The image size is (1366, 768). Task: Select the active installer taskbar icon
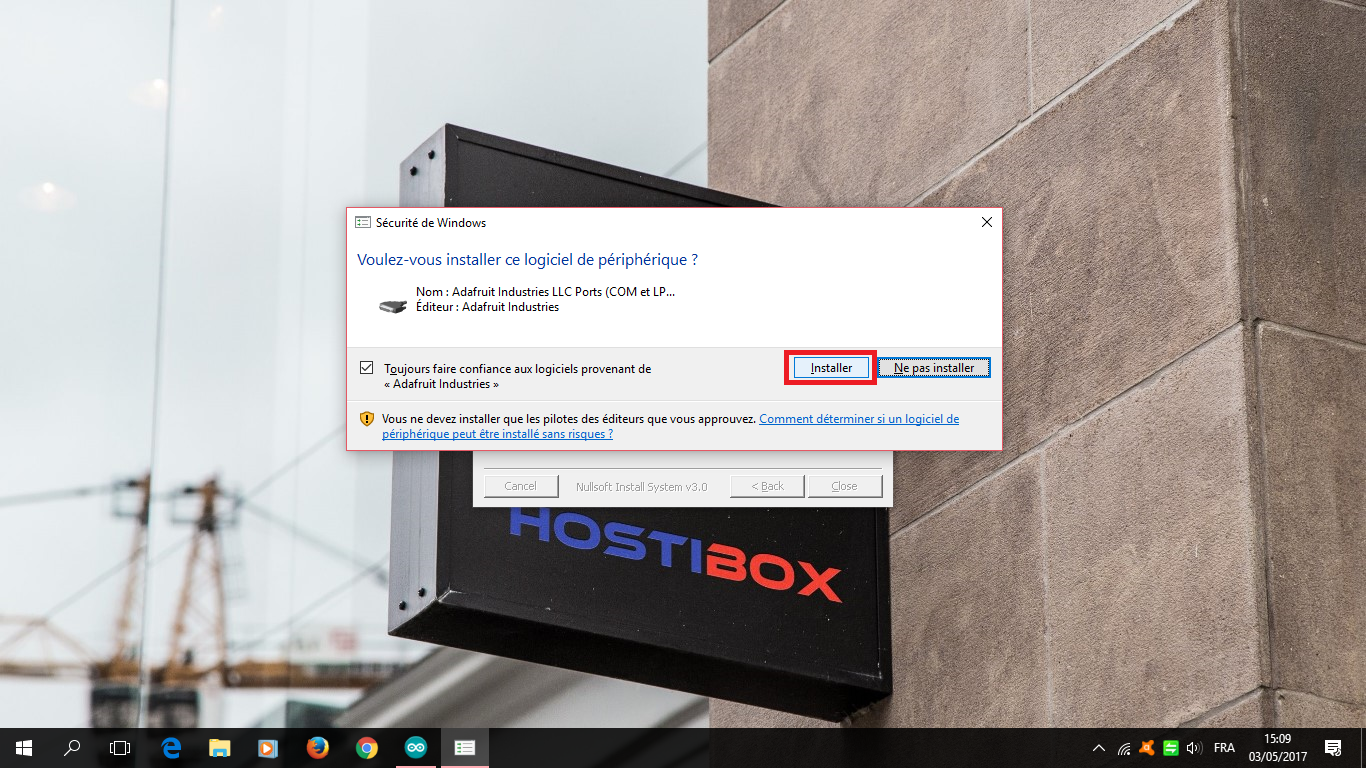point(464,748)
